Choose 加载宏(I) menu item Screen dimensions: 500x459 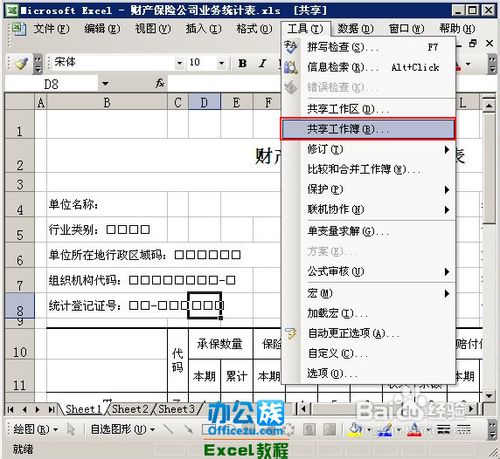tap(368, 313)
